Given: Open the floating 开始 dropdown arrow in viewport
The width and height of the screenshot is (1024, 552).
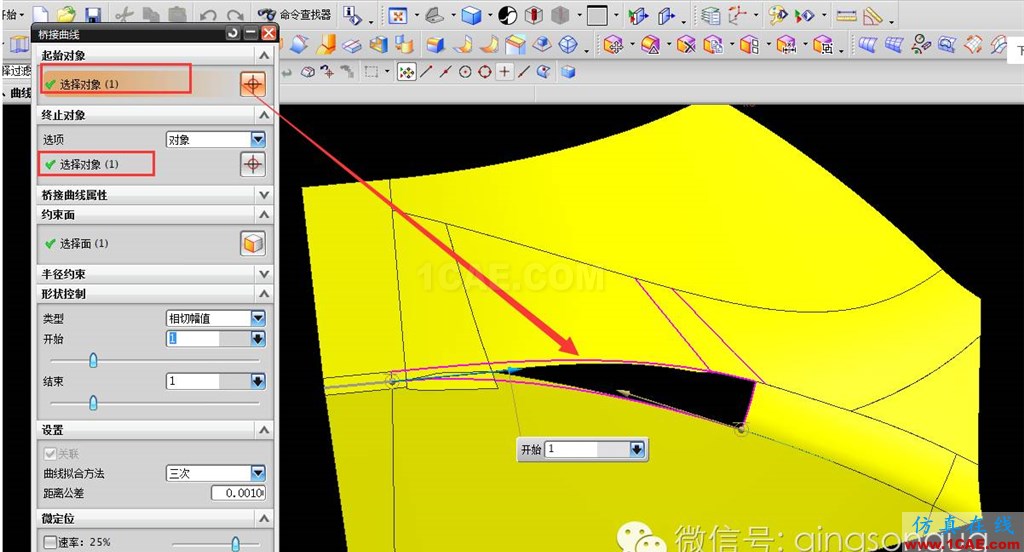Looking at the screenshot, I should pos(637,449).
